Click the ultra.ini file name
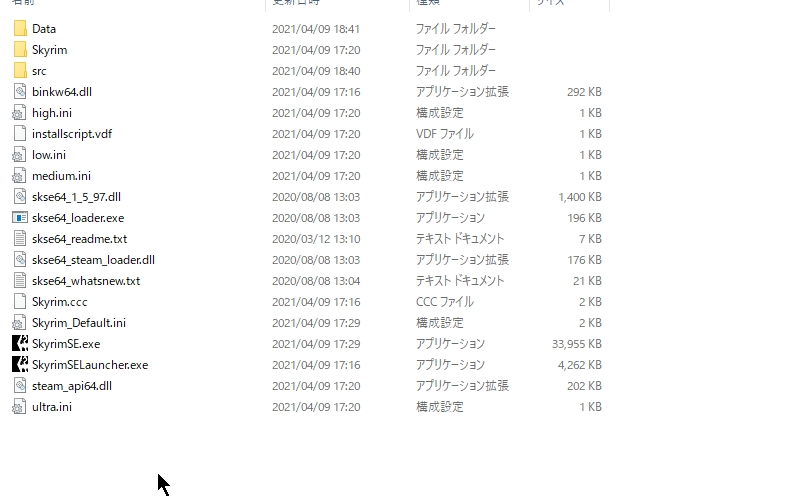Screen dimensions: 810x501 pyautogui.click(x=52, y=406)
